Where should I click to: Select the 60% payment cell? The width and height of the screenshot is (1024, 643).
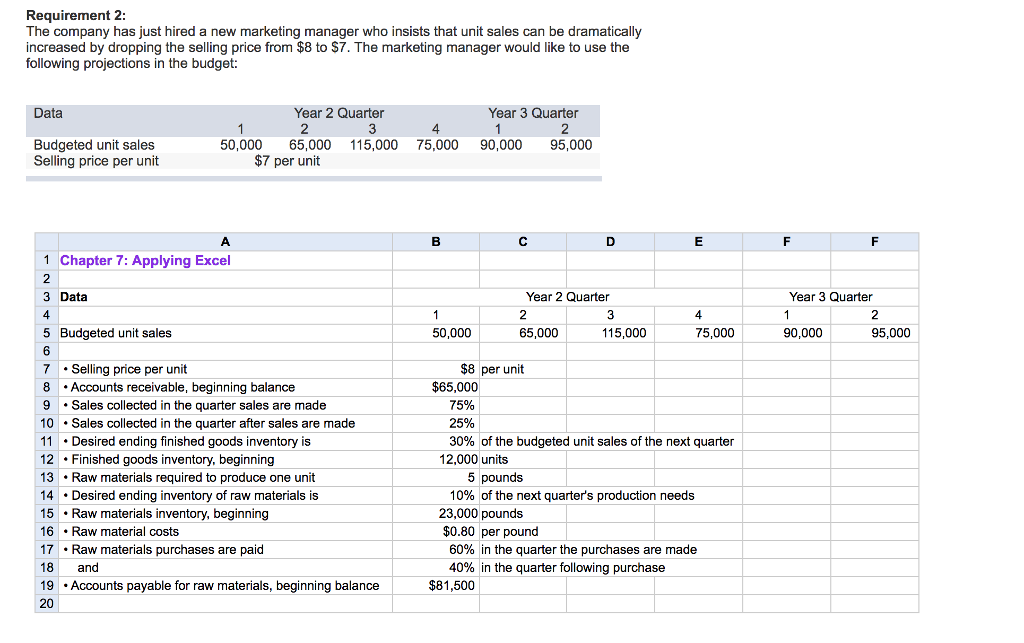436,550
